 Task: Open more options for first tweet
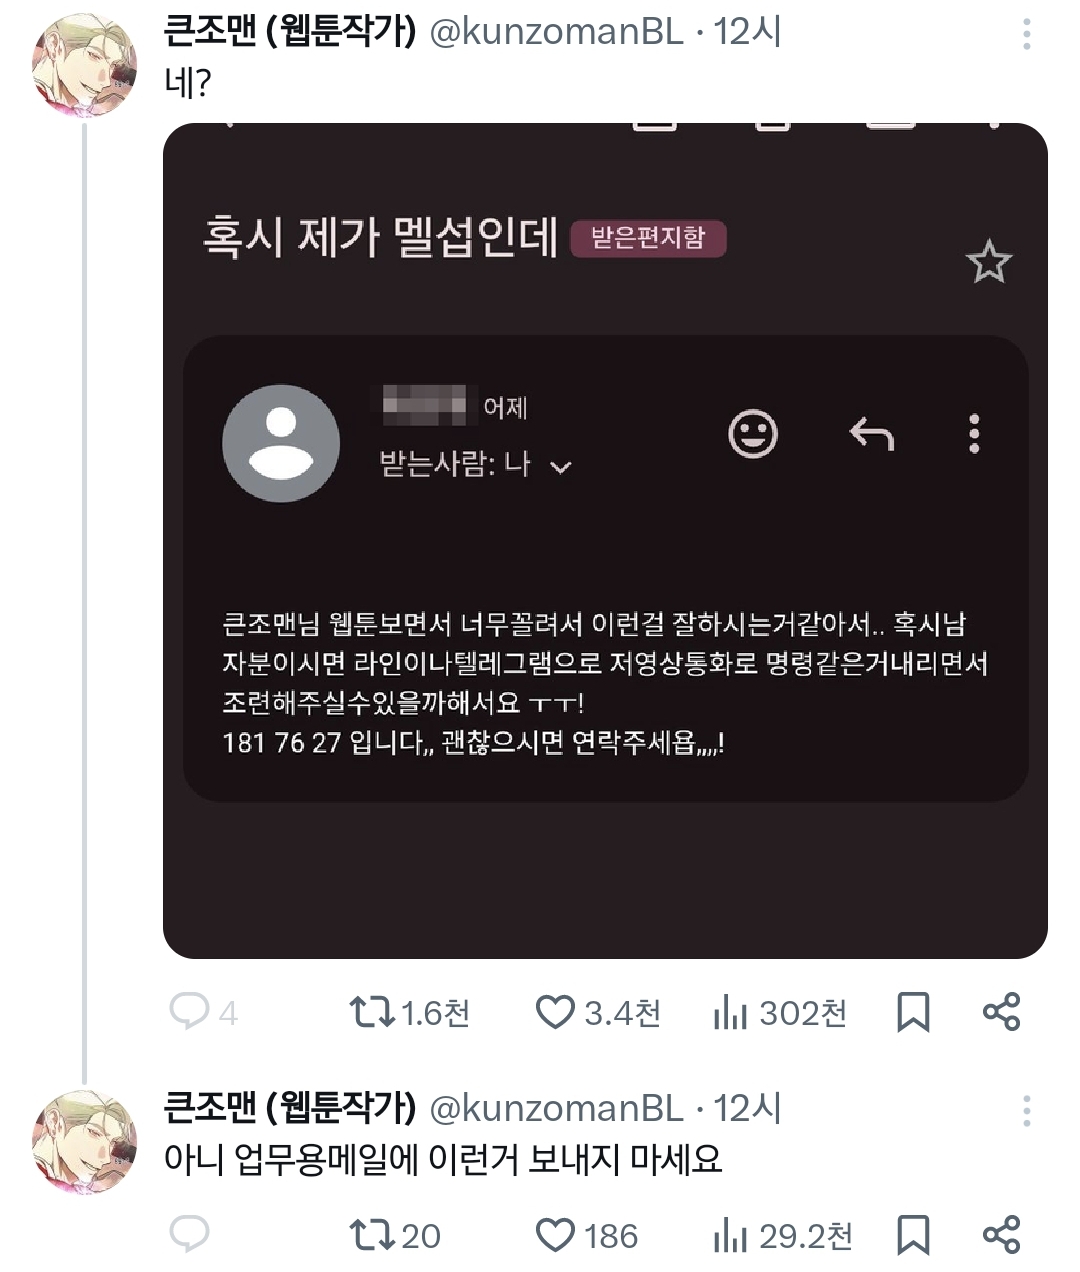click(x=1026, y=36)
